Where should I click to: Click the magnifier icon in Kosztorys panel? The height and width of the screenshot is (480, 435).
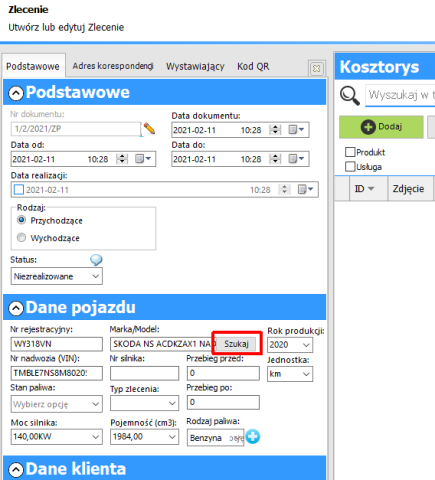[350, 96]
